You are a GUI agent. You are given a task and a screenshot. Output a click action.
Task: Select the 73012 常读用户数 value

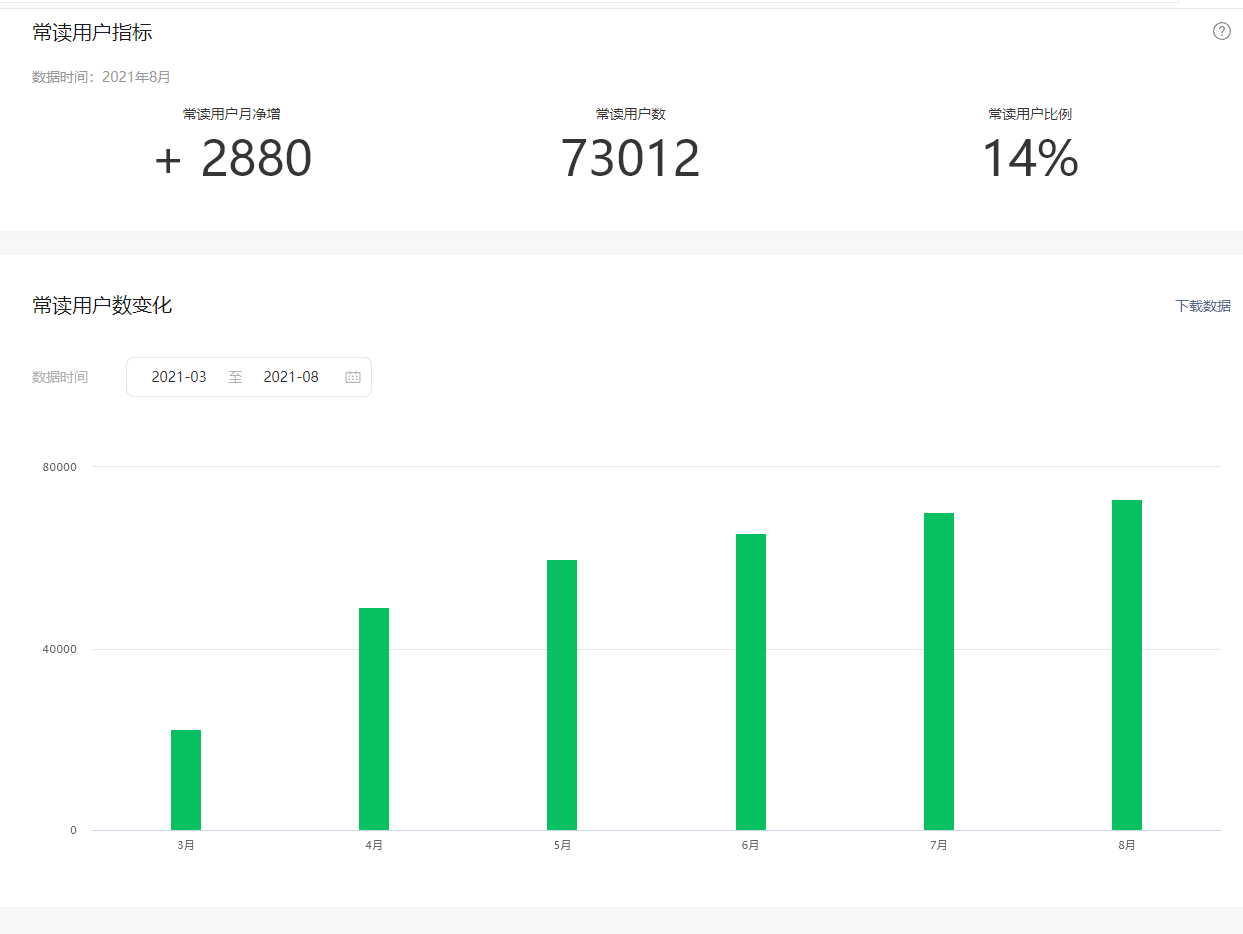click(630, 159)
